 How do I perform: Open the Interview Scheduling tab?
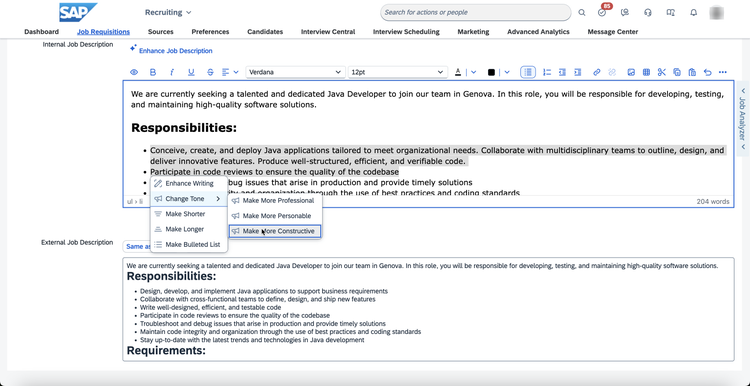coord(406,32)
